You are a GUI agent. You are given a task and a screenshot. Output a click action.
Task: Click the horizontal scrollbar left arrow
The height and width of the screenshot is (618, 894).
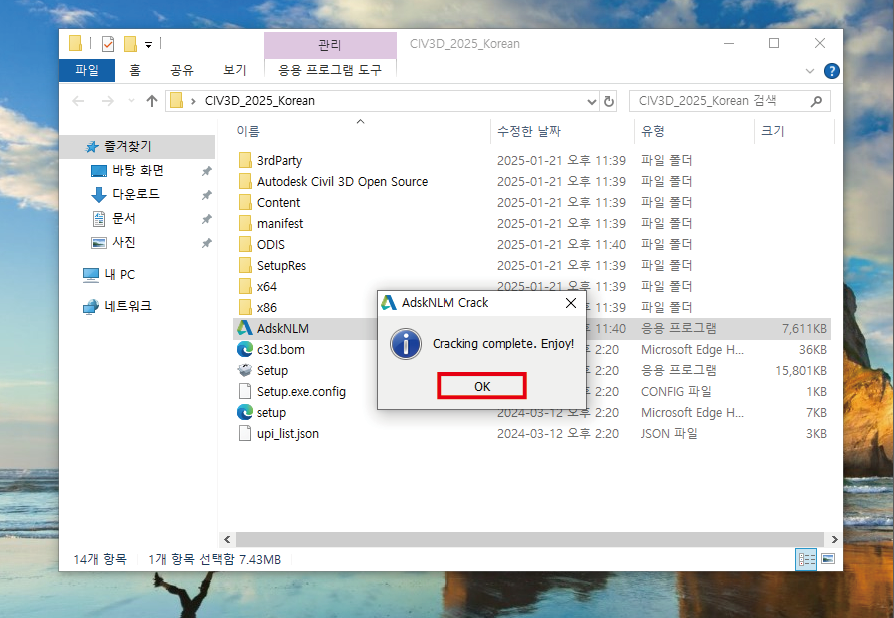click(227, 539)
